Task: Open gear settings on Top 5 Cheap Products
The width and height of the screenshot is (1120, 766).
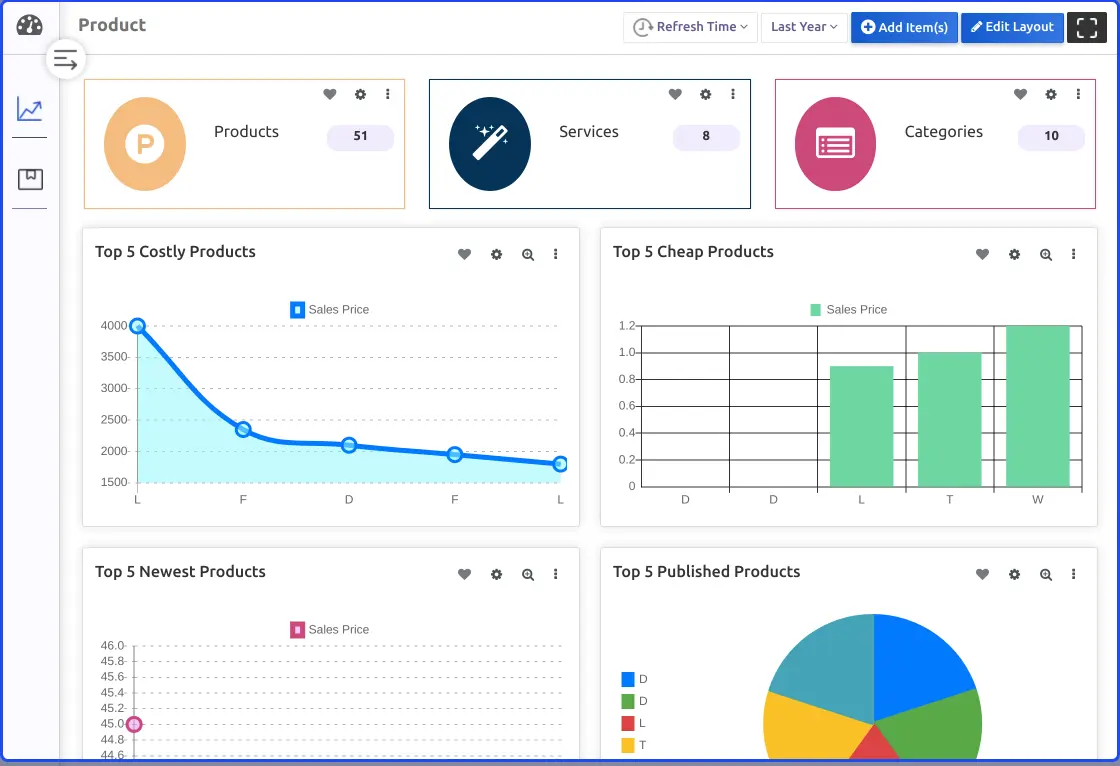Action: (1014, 255)
